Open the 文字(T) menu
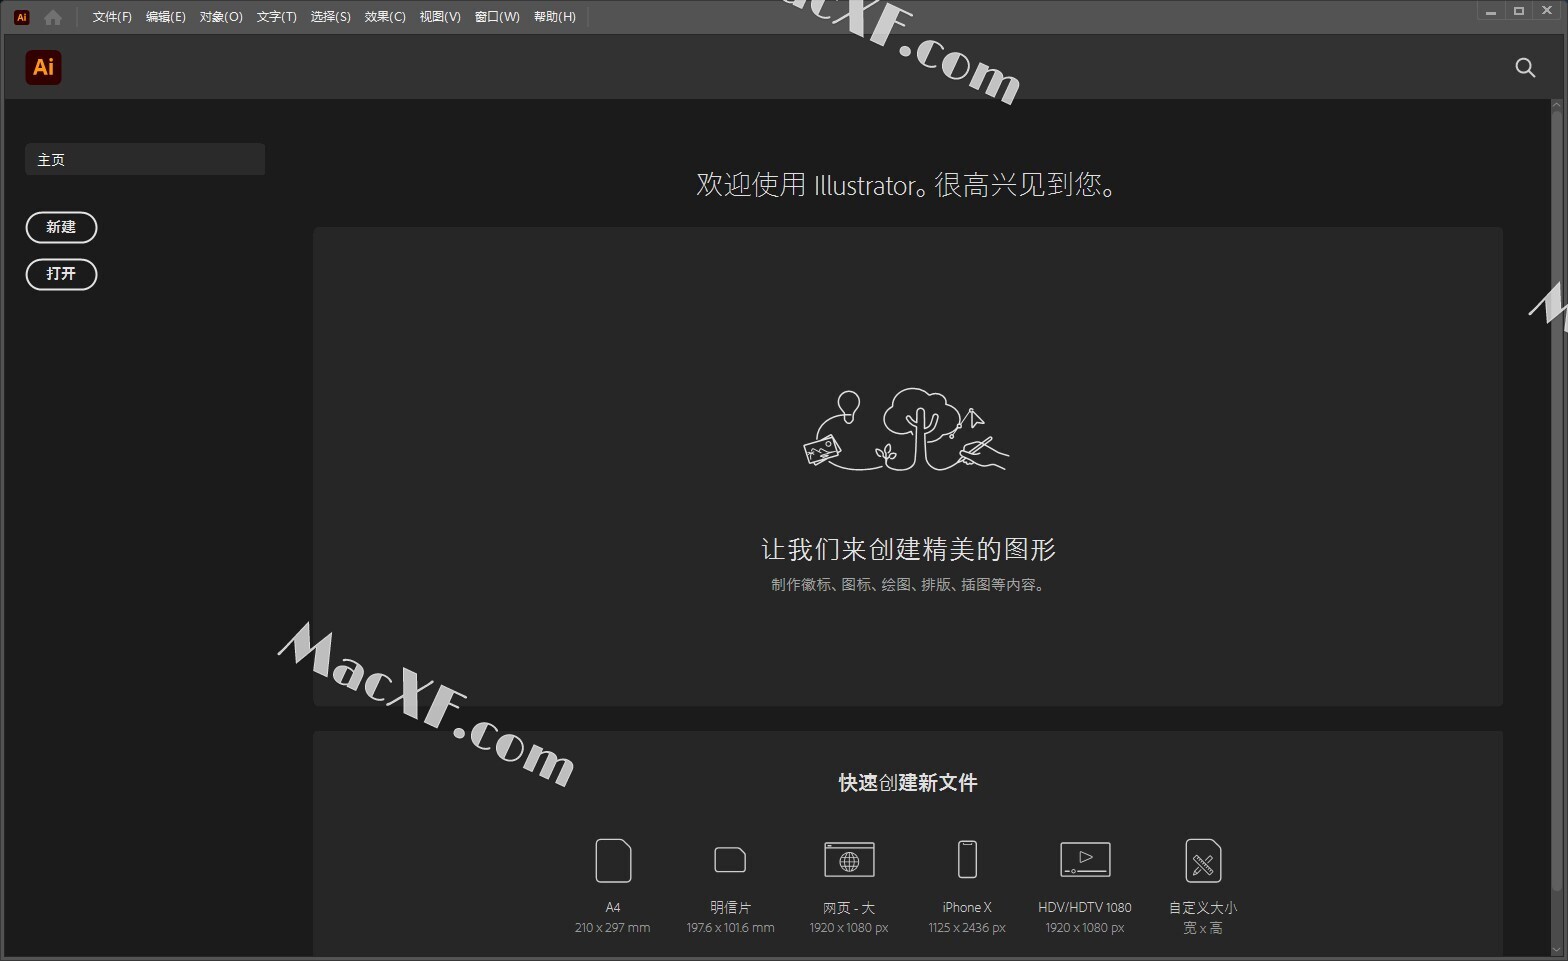Viewport: 1568px width, 961px height. click(x=277, y=17)
